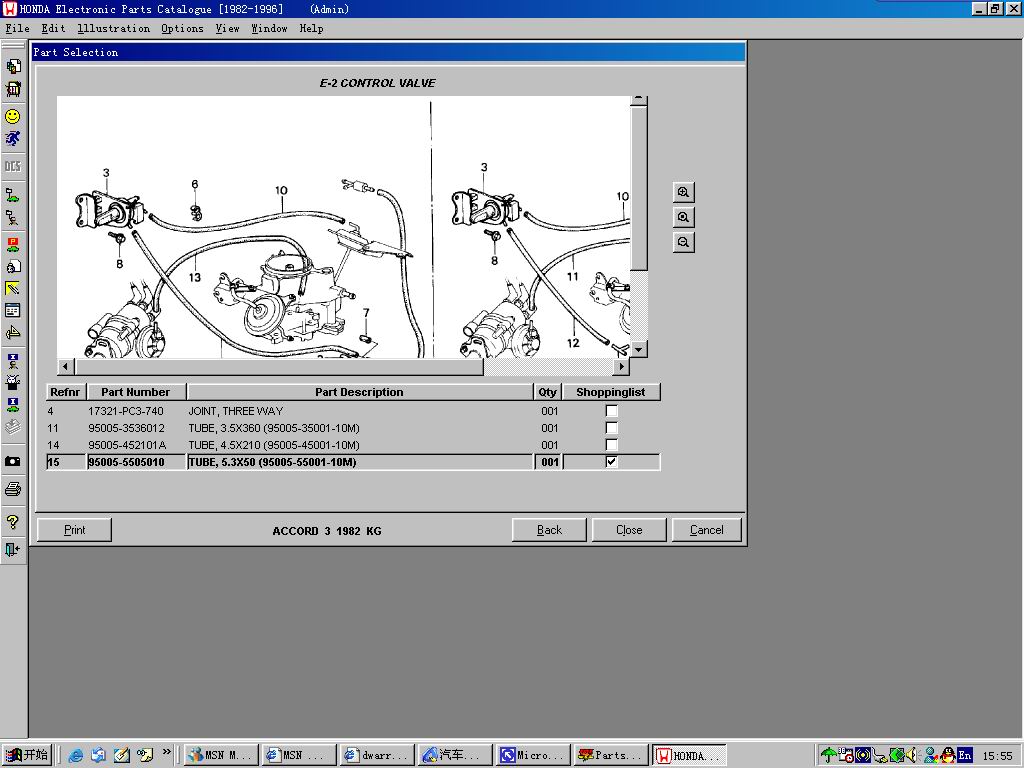Tick shoppinglist checkbox for TUBE, 4.5X210

pos(611,445)
